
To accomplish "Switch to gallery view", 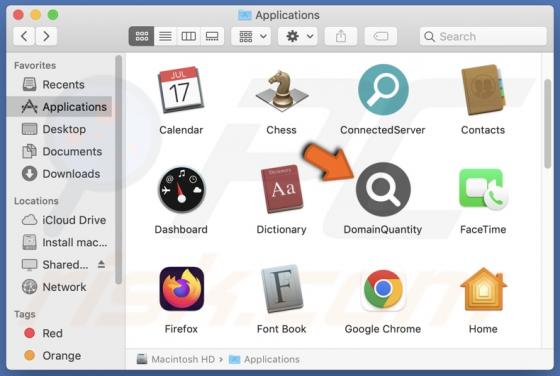I will pos(212,36).
